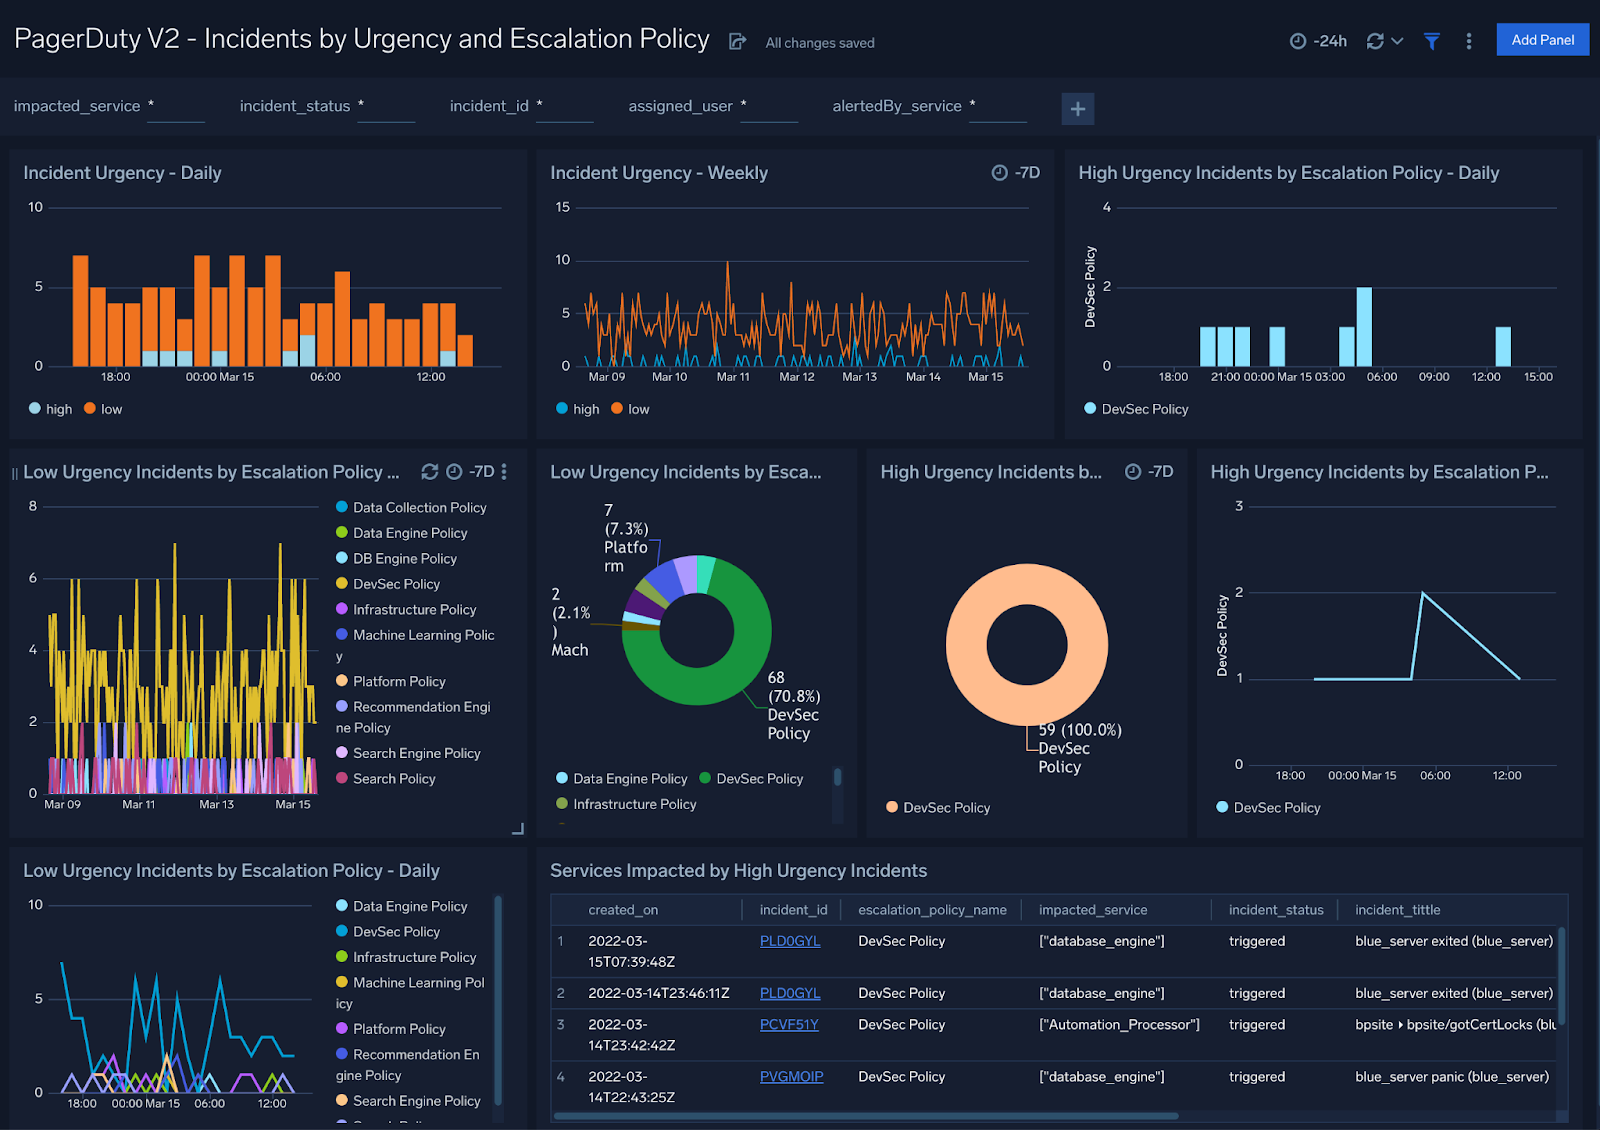Toggle the high legend in Incident Urgency Daily
1600x1130 pixels.
pyautogui.click(x=50, y=408)
